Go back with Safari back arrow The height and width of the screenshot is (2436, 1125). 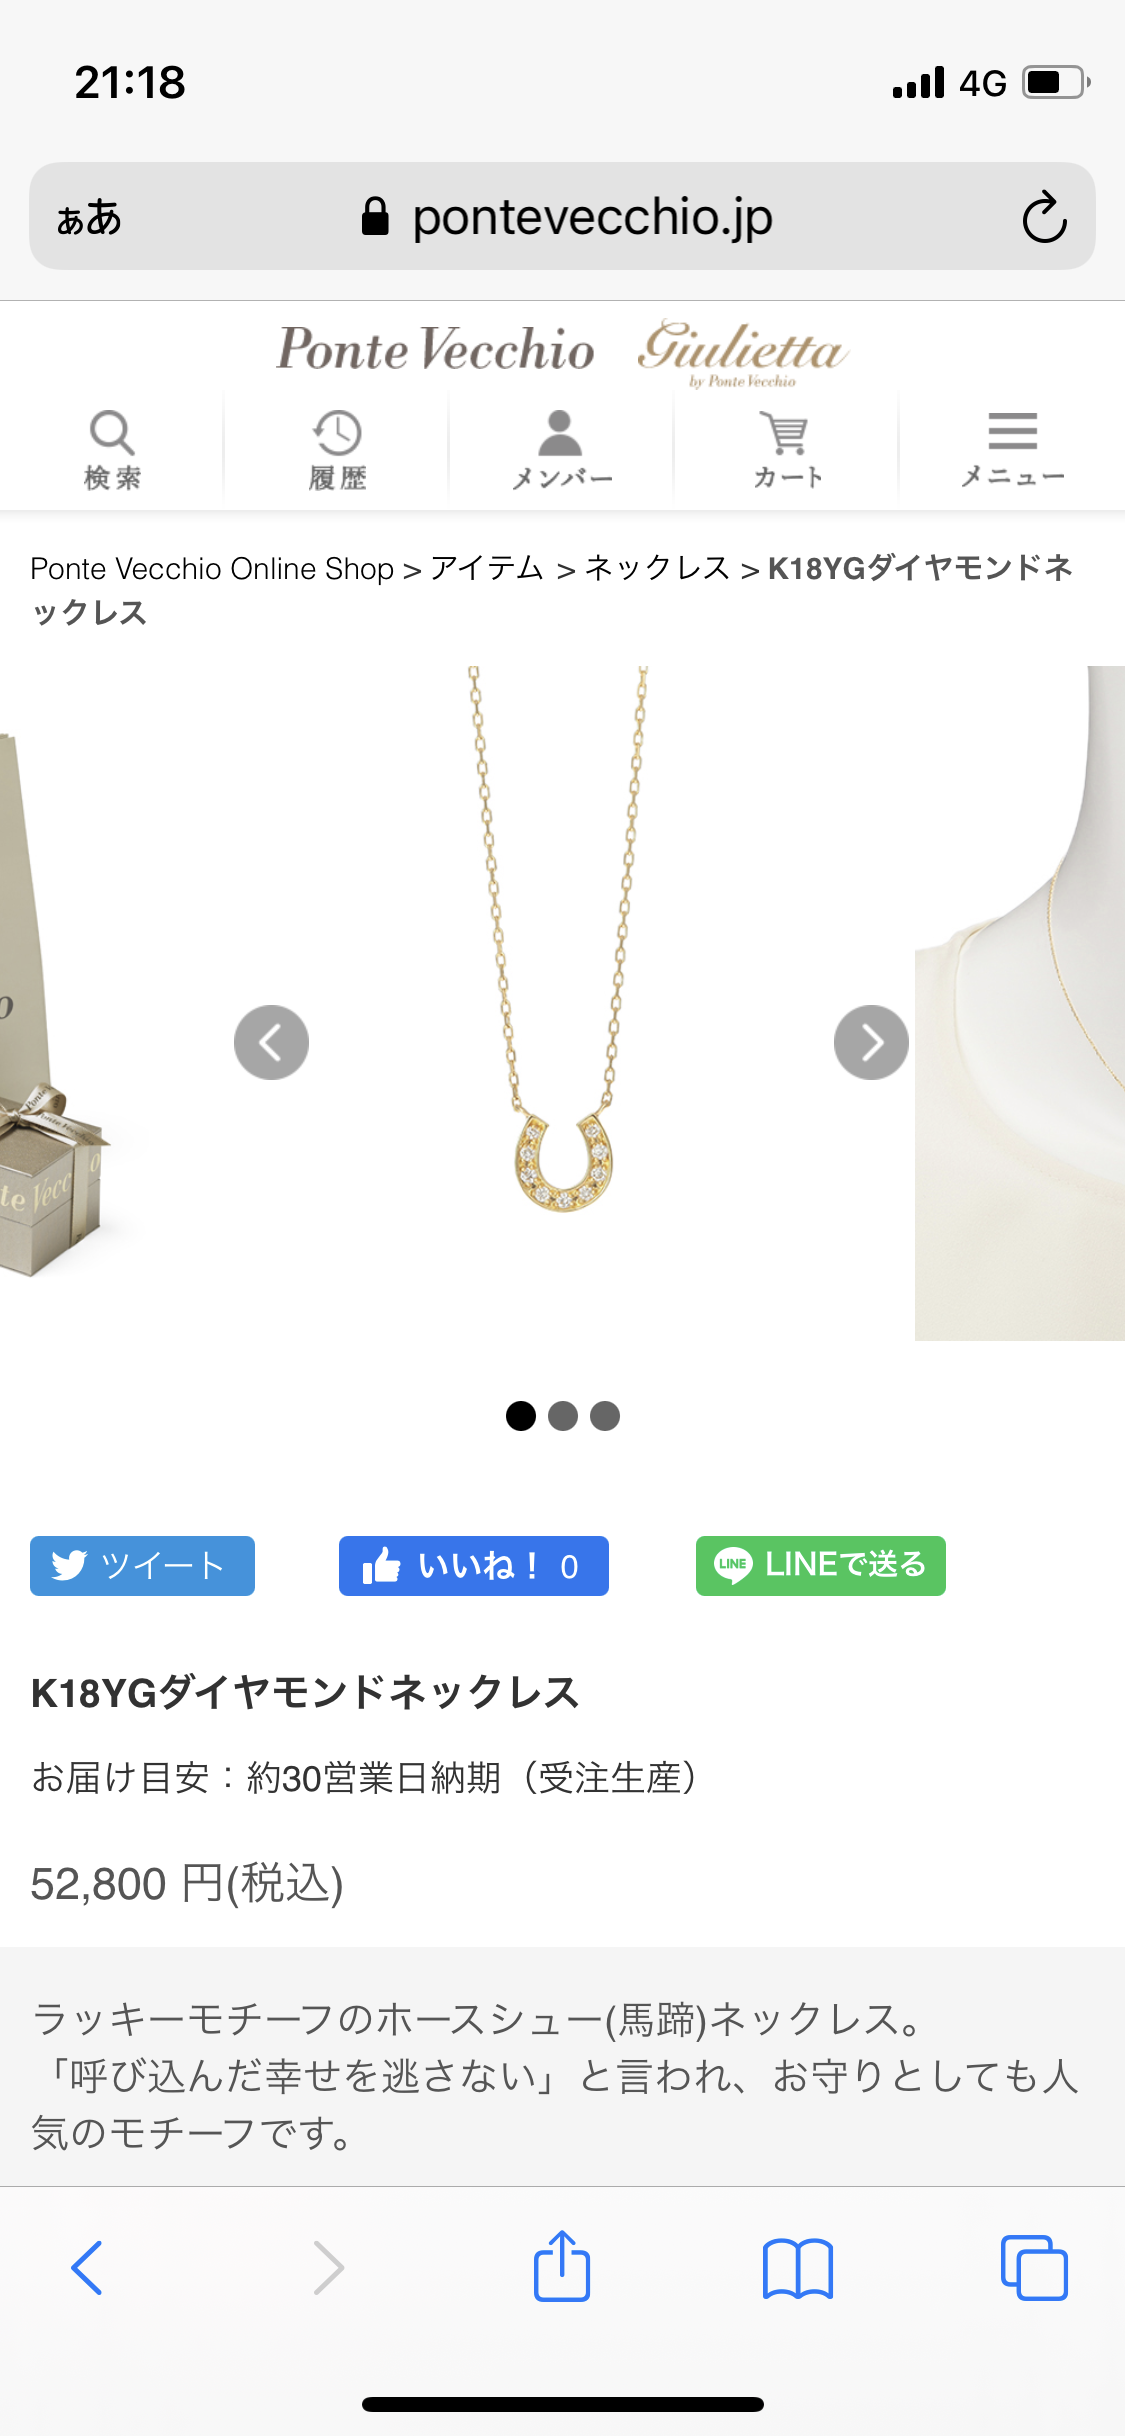(87, 2268)
